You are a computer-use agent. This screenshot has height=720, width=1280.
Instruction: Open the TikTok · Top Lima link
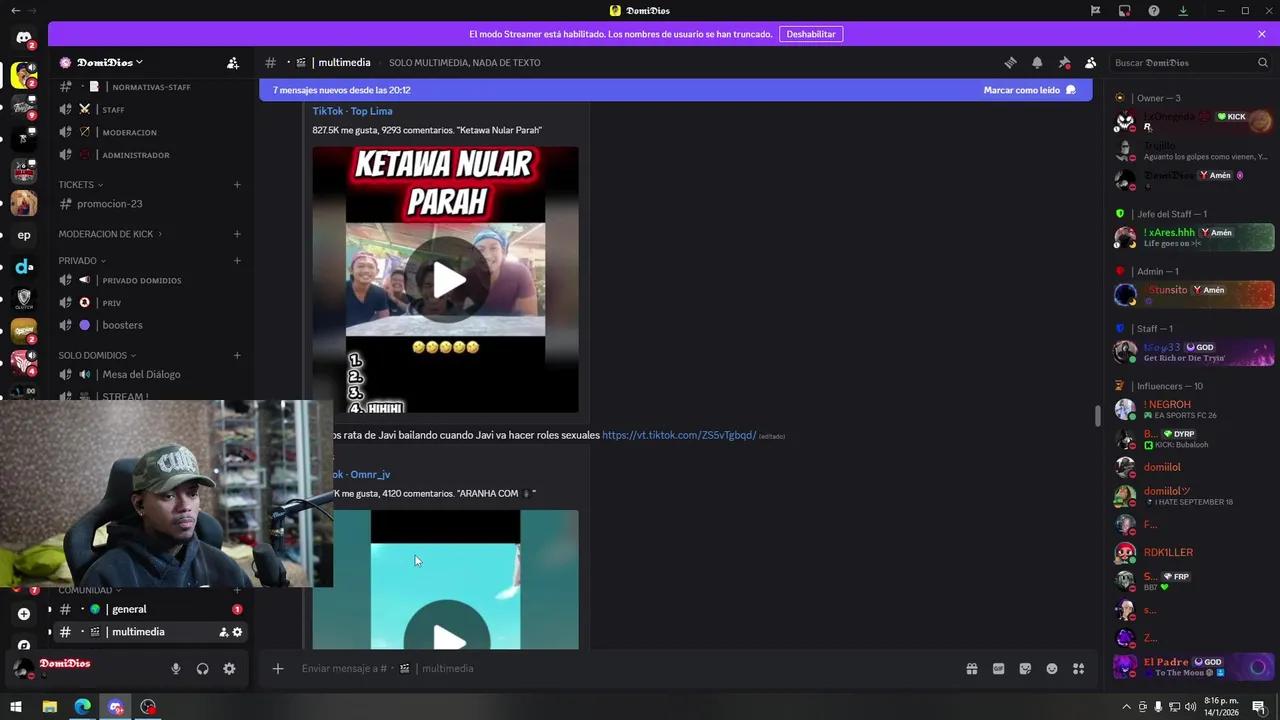pyautogui.click(x=352, y=111)
